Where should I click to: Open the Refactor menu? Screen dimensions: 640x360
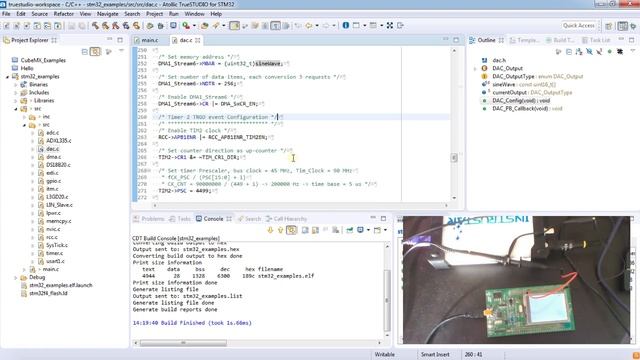point(64,14)
